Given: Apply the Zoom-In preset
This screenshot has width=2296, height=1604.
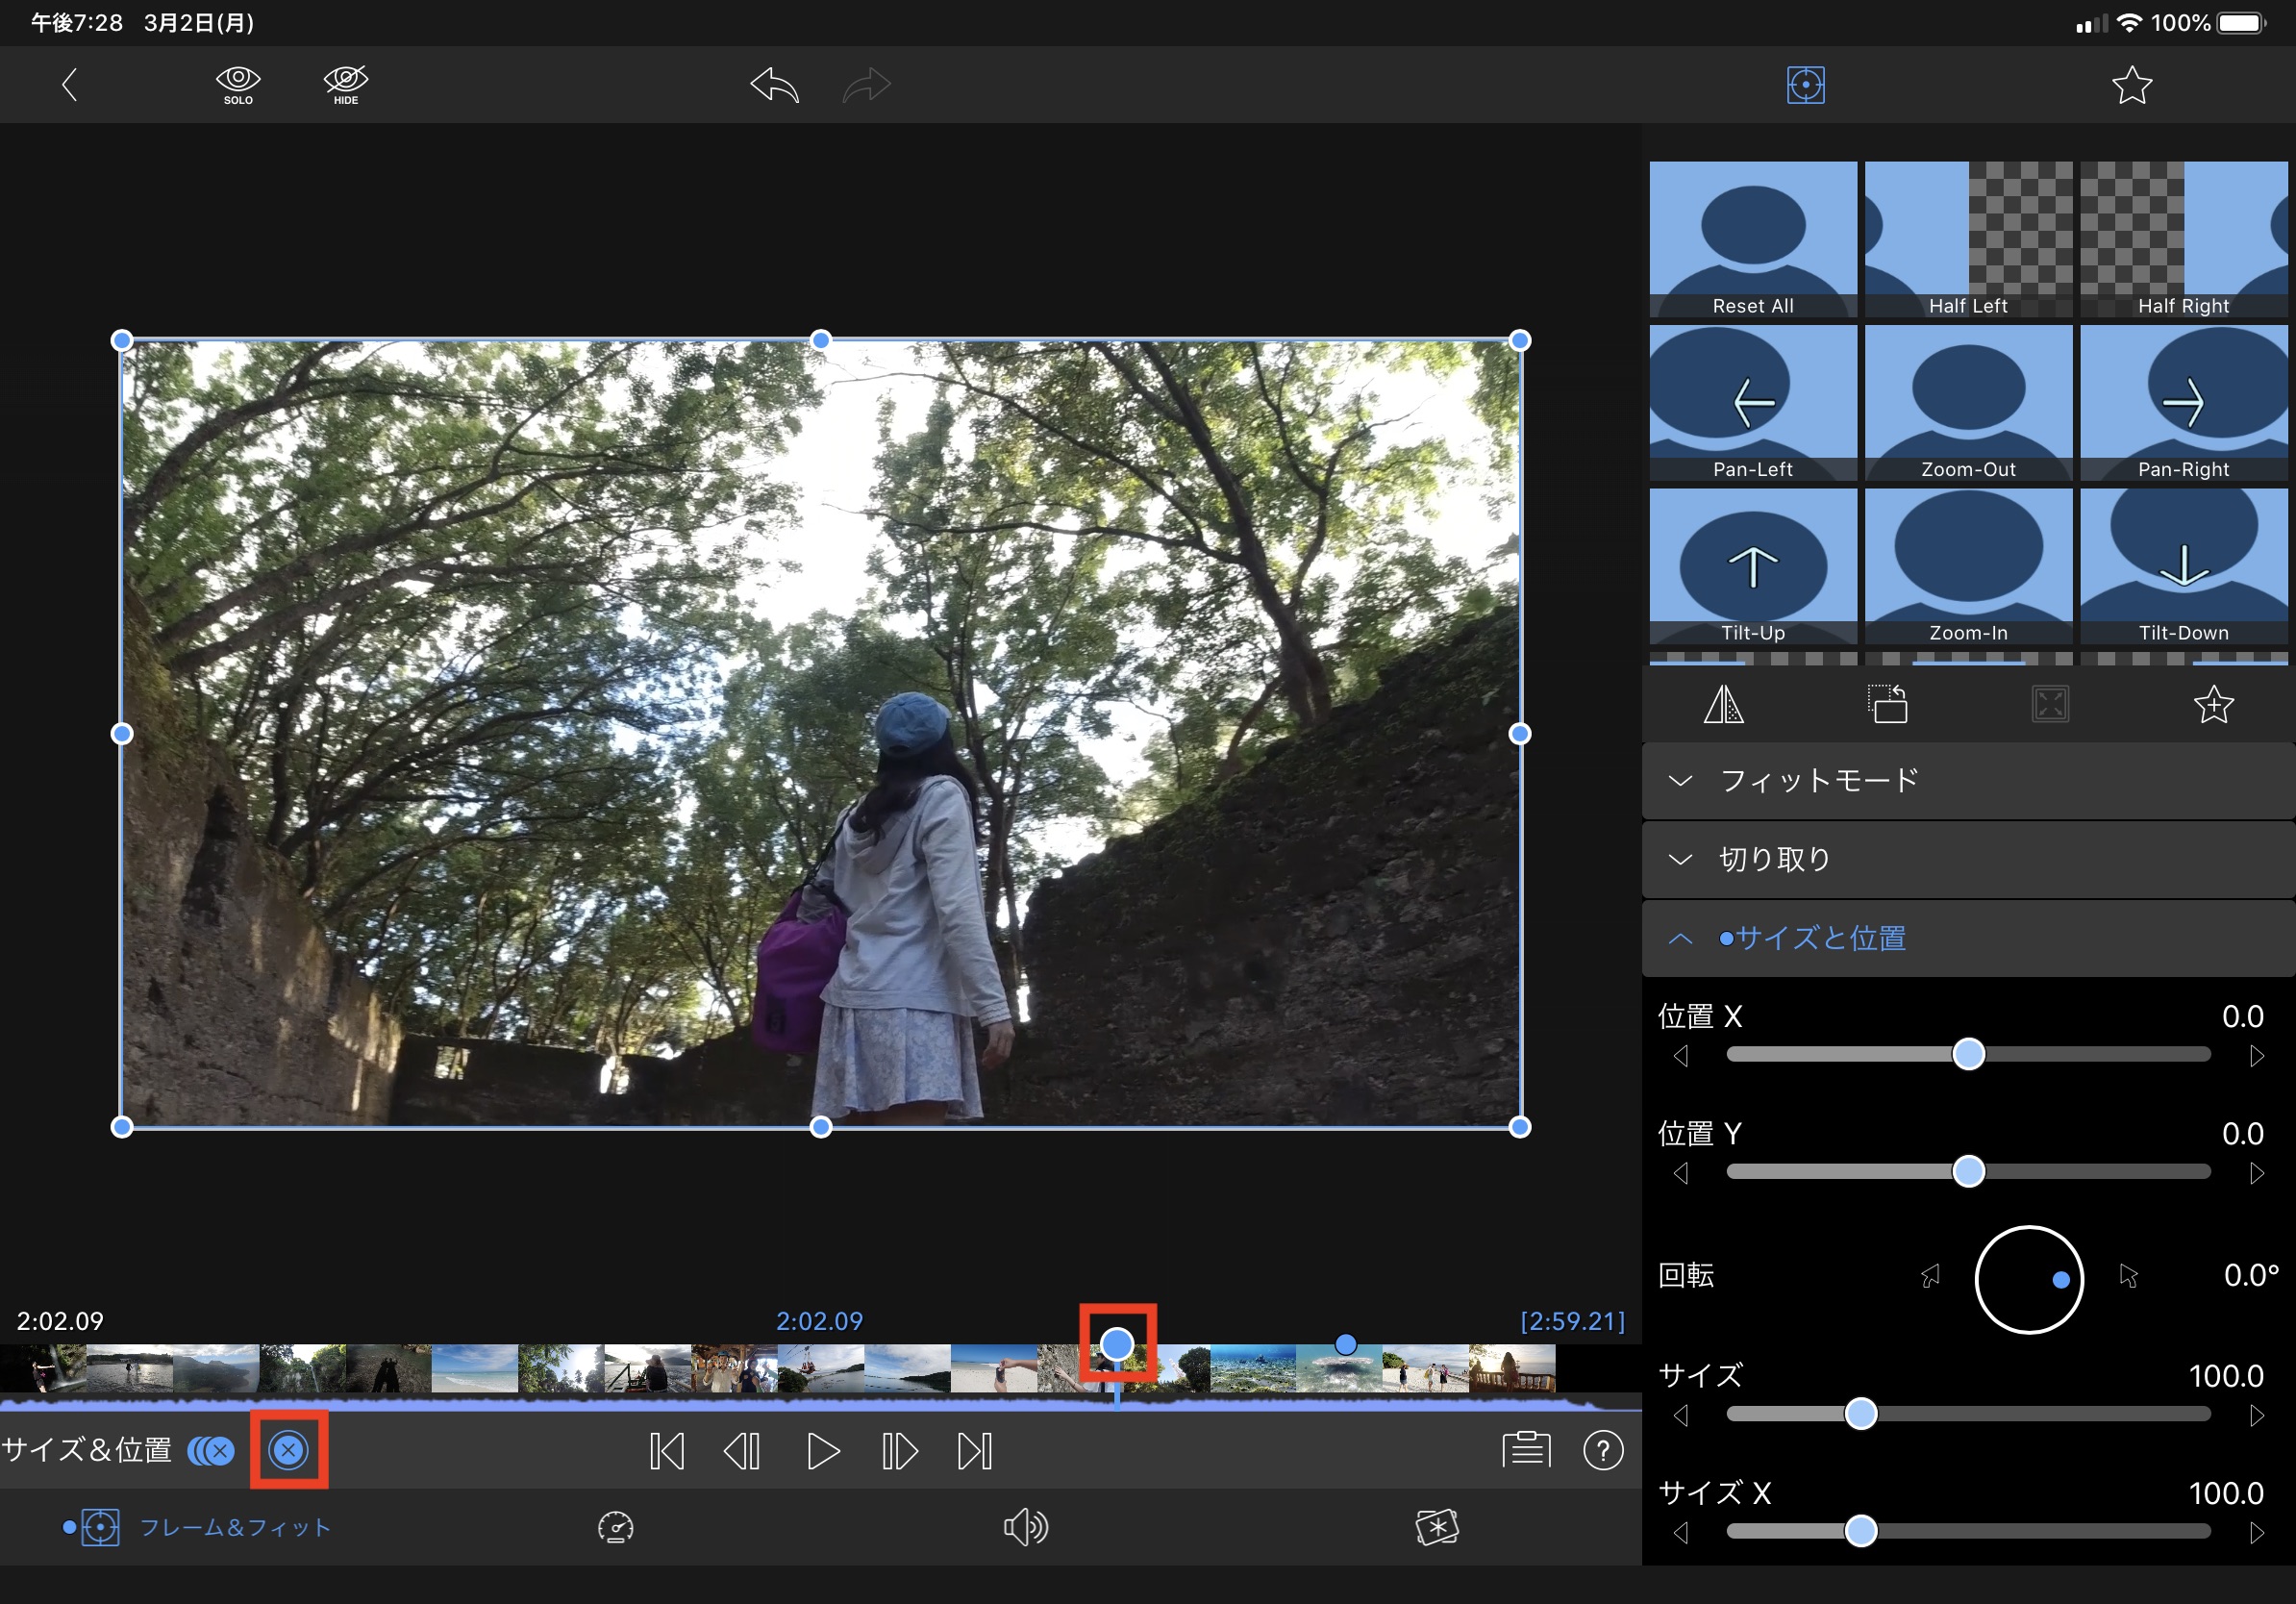Looking at the screenshot, I should pos(1967,566).
